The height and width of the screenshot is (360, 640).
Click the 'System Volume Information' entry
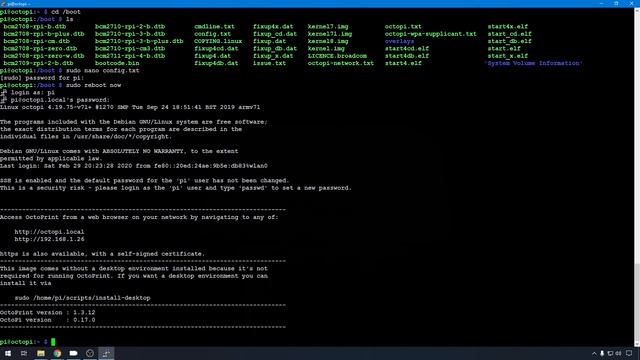533,63
